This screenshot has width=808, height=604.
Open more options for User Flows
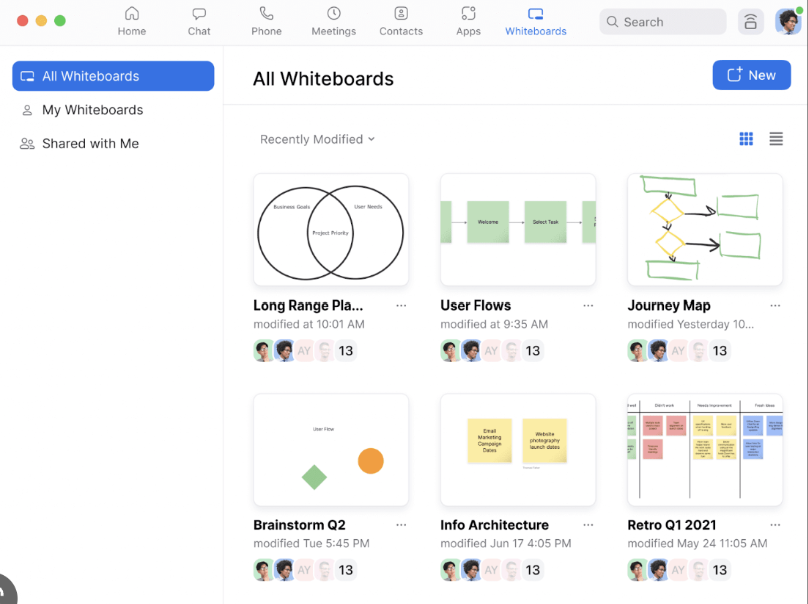(588, 306)
